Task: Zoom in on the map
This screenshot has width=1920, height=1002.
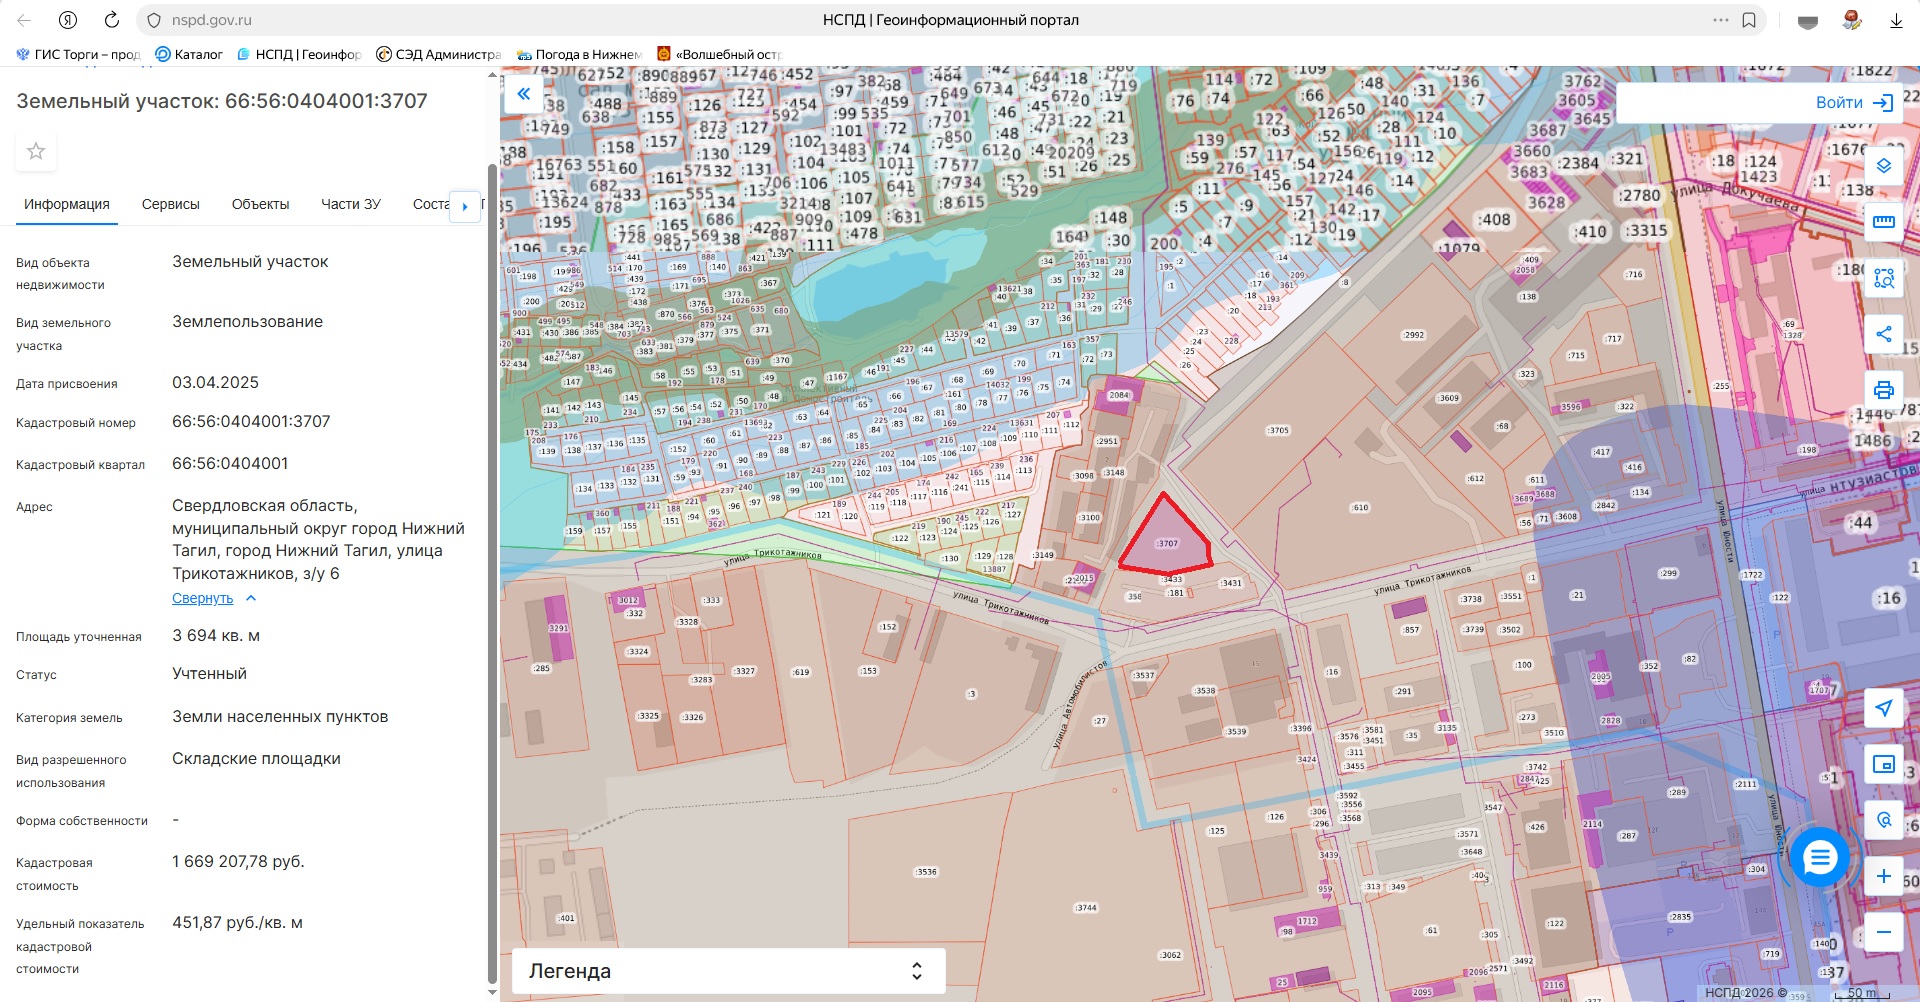Action: pos(1883,876)
